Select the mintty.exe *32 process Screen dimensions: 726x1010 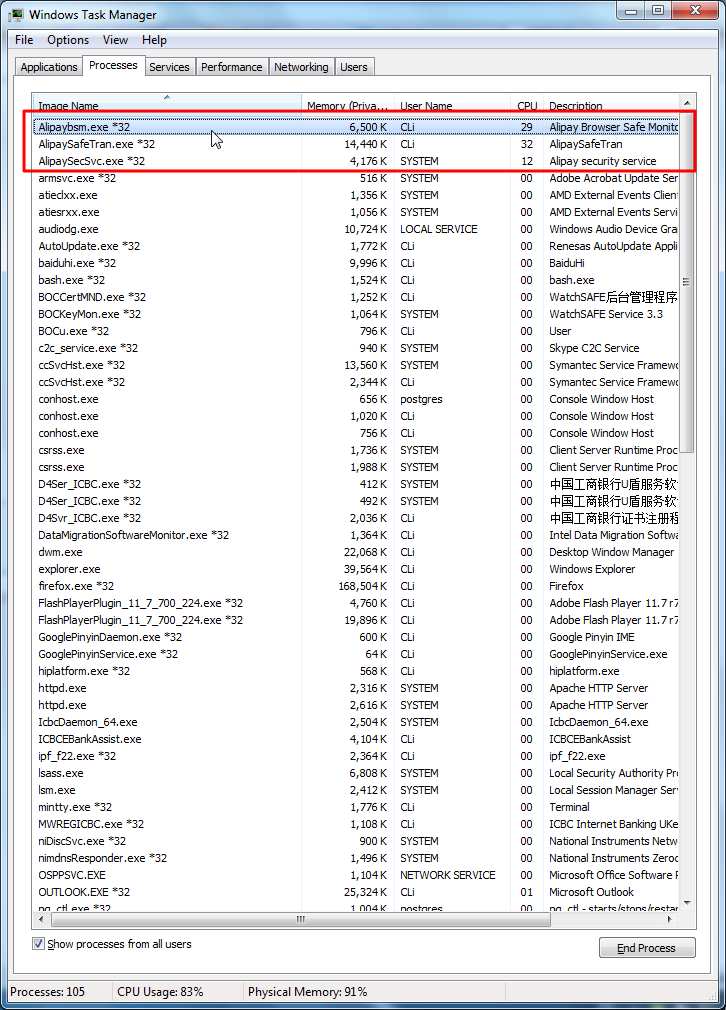pyautogui.click(x=356, y=807)
